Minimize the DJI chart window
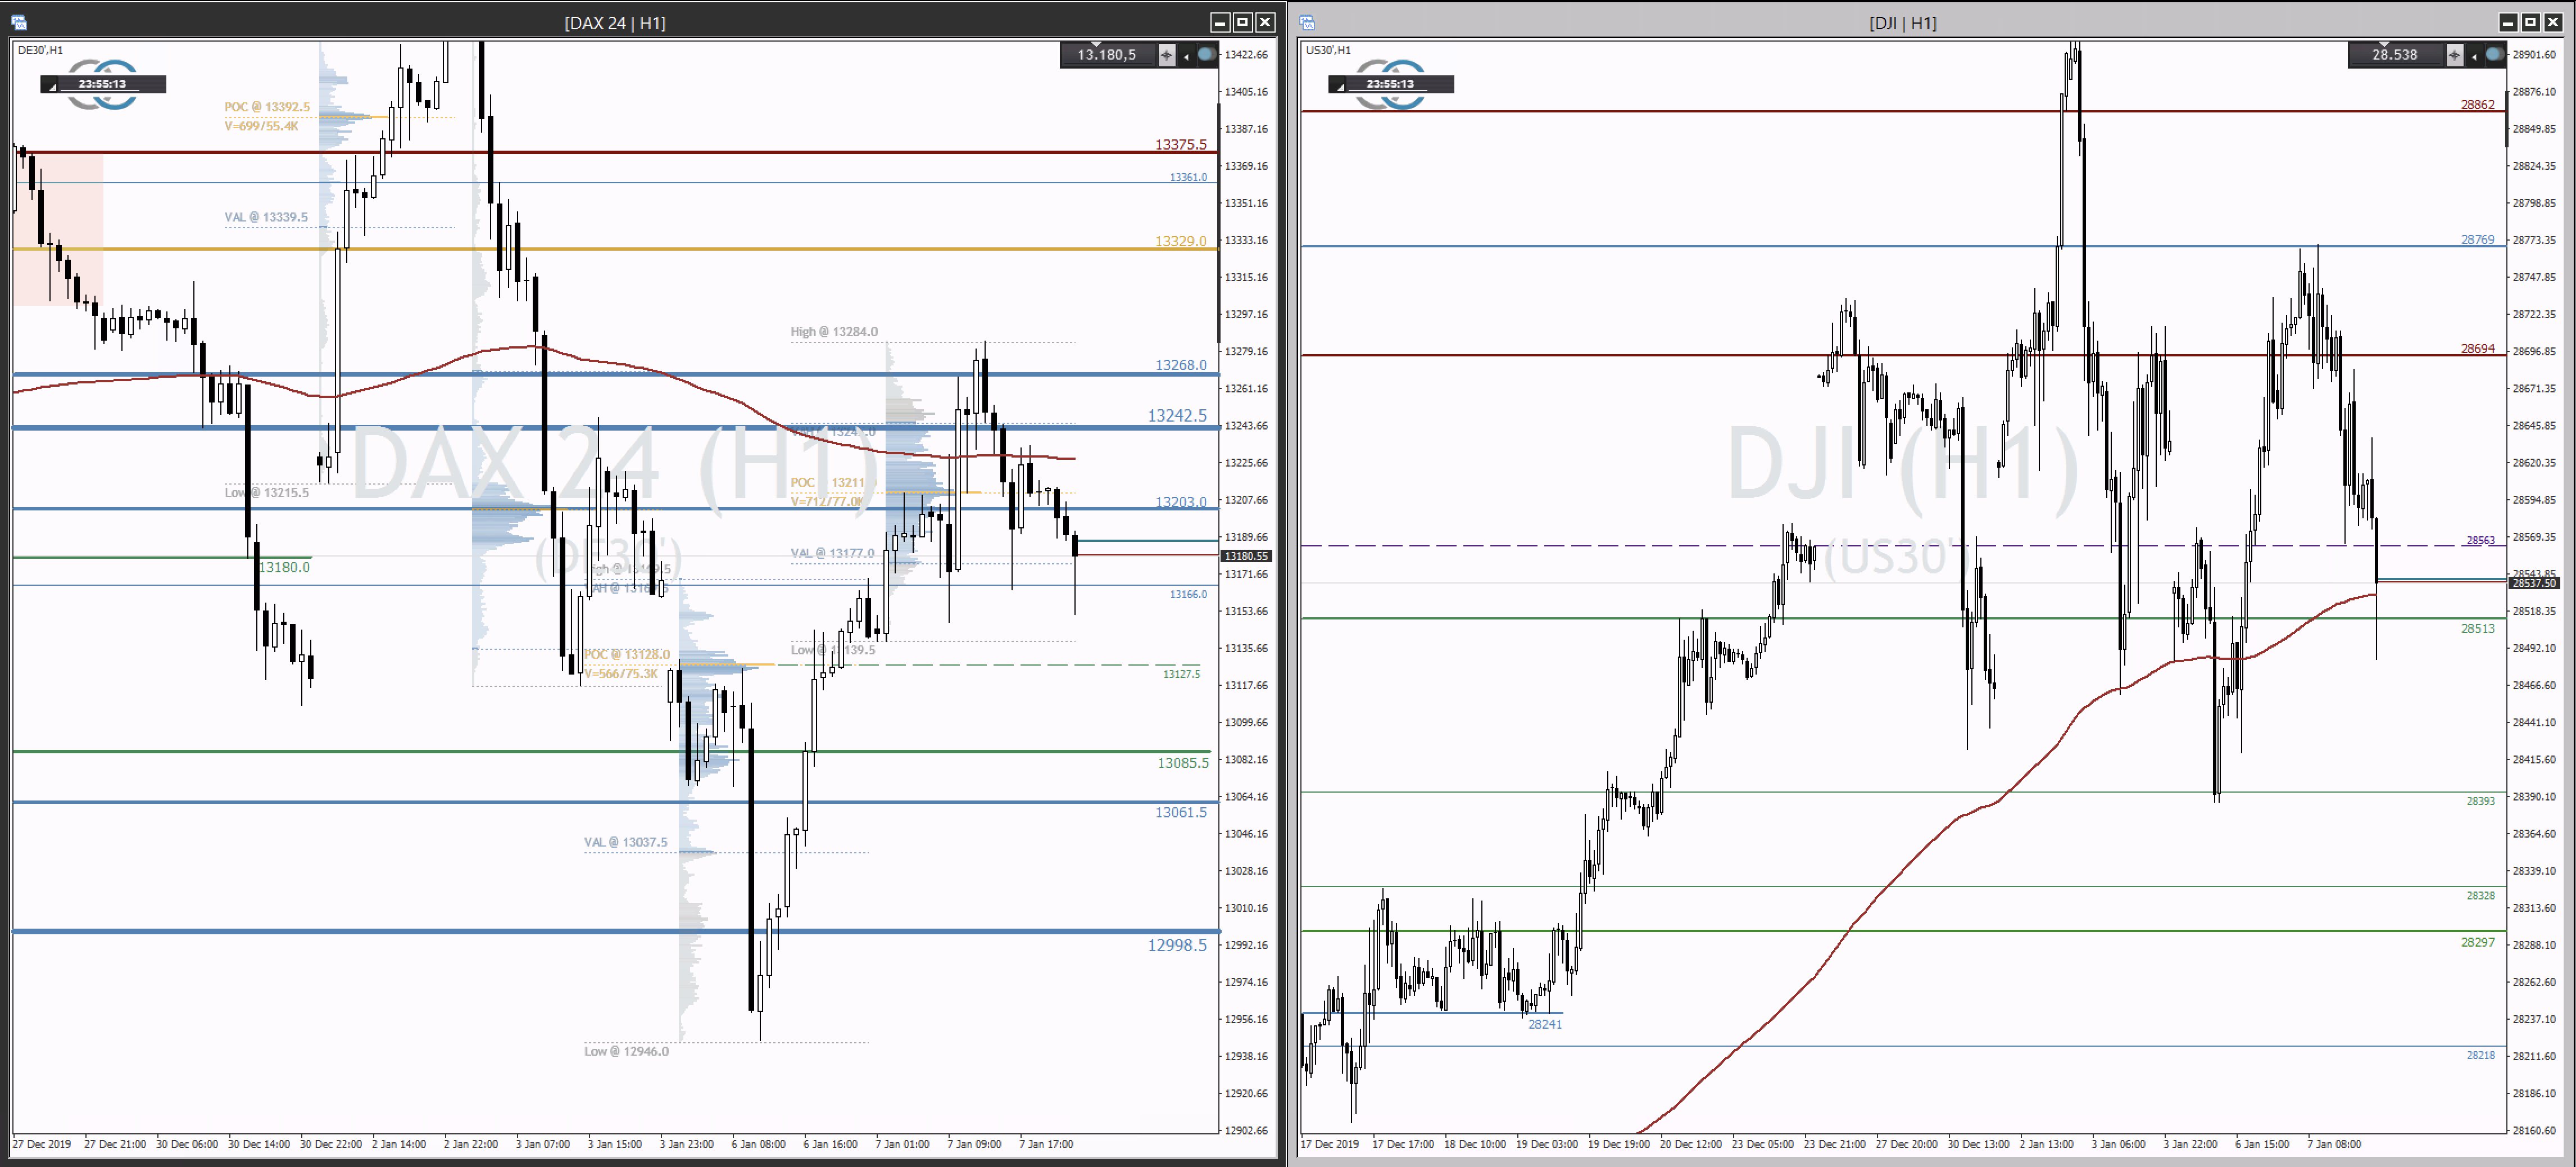 [2508, 22]
